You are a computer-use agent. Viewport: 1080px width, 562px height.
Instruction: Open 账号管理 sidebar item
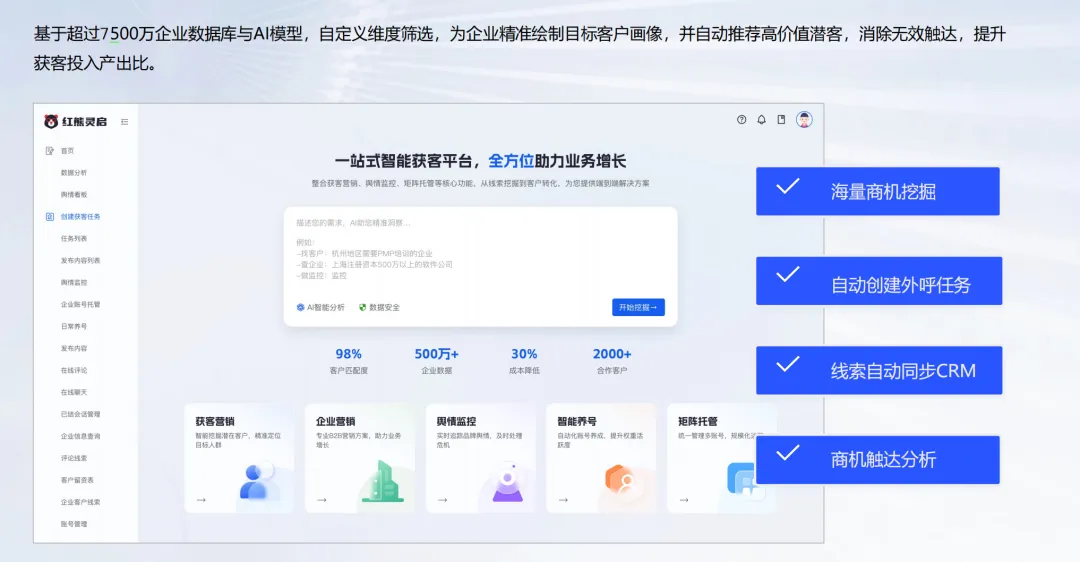pos(74,524)
